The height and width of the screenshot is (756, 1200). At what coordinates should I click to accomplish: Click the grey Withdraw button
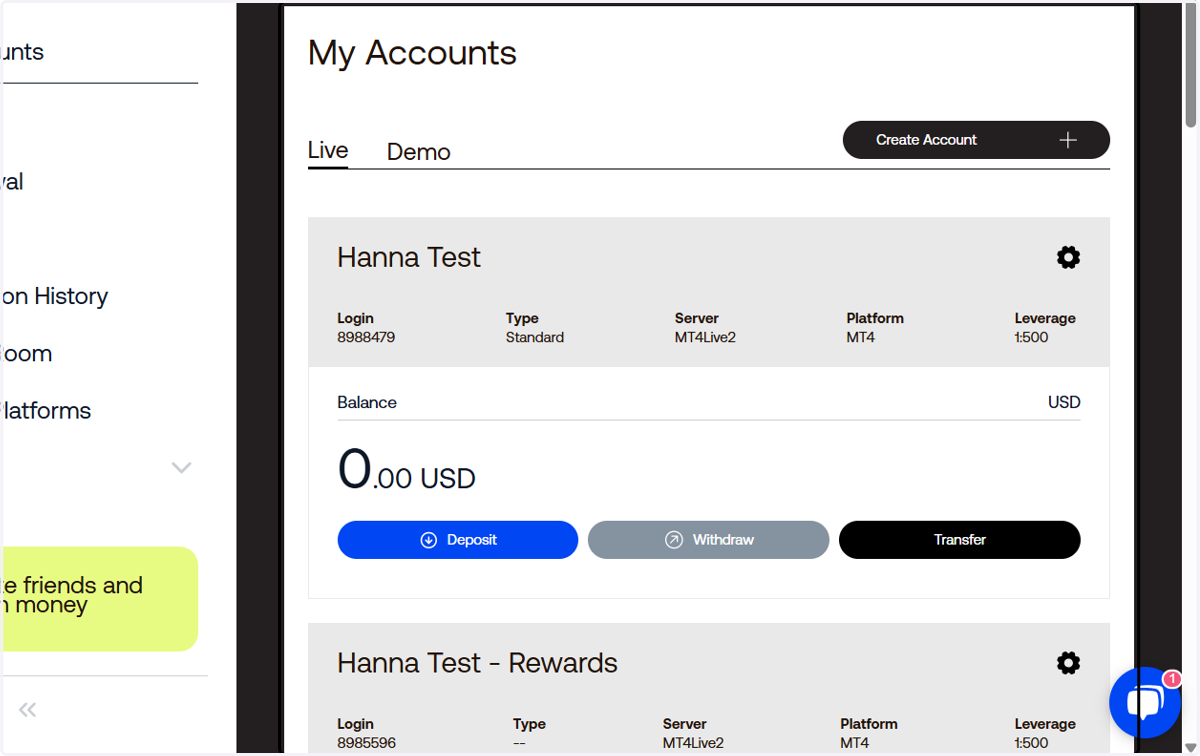pos(708,540)
